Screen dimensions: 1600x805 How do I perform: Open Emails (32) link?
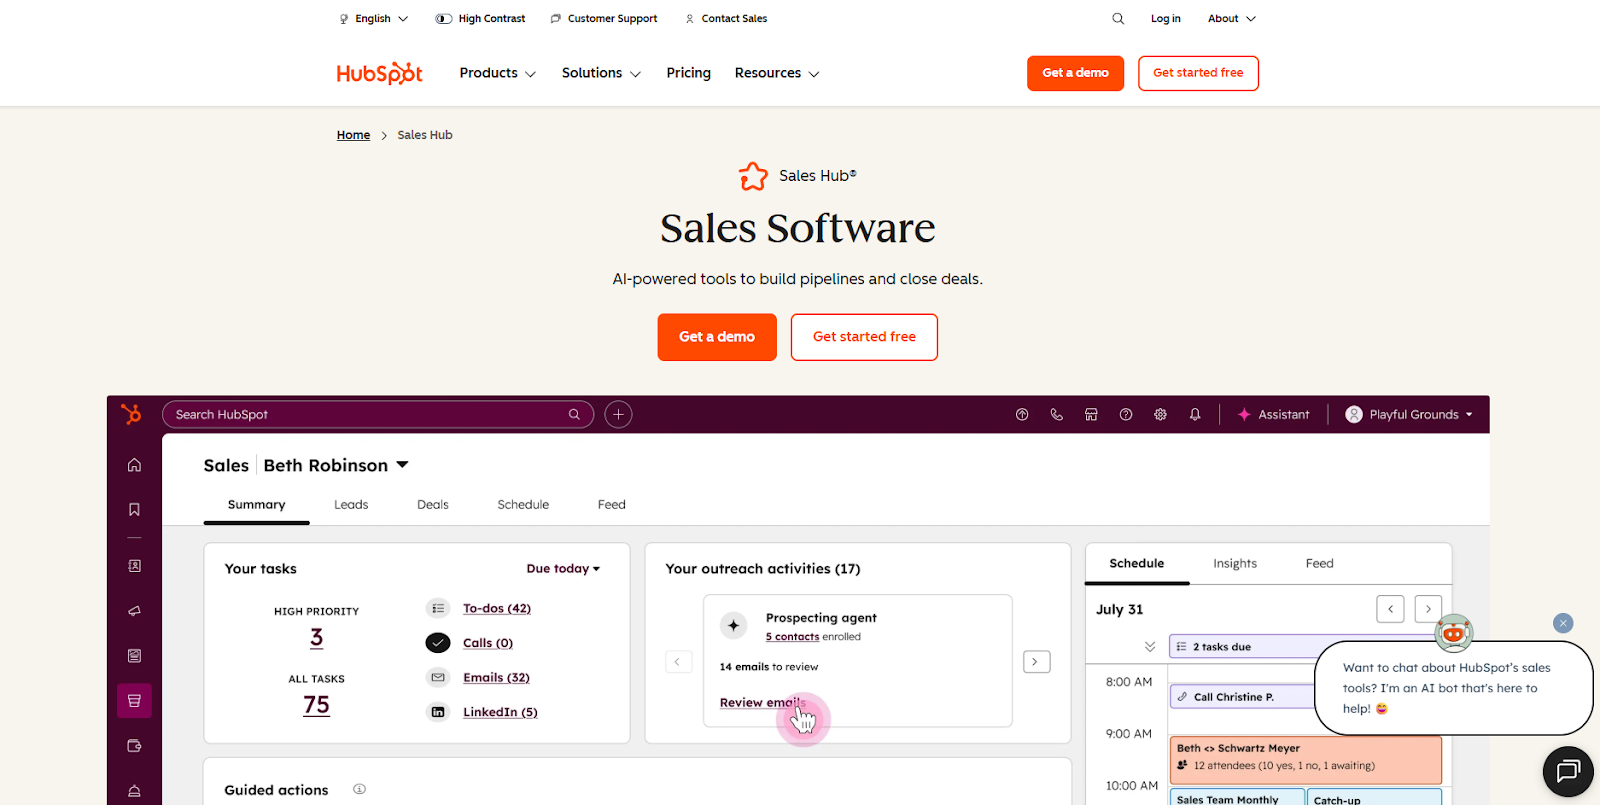(496, 677)
